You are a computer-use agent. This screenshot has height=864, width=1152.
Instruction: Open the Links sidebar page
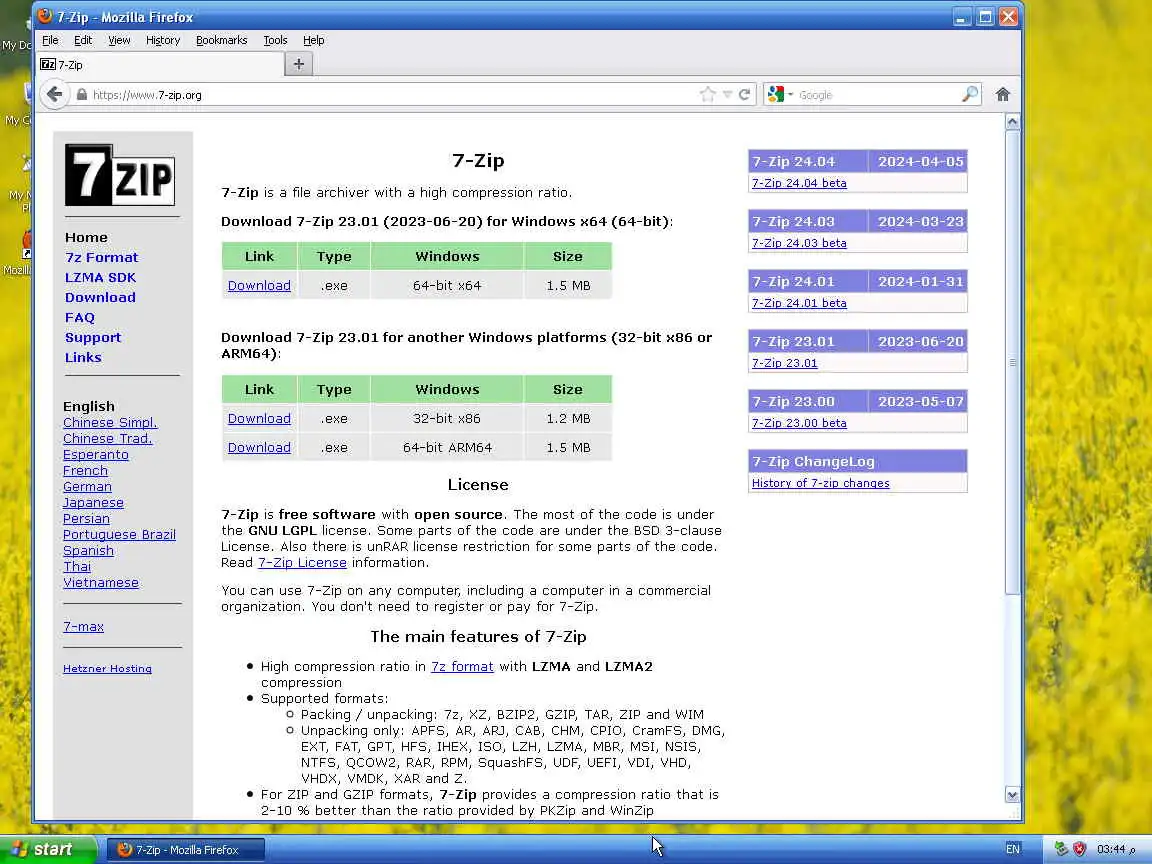tap(83, 357)
